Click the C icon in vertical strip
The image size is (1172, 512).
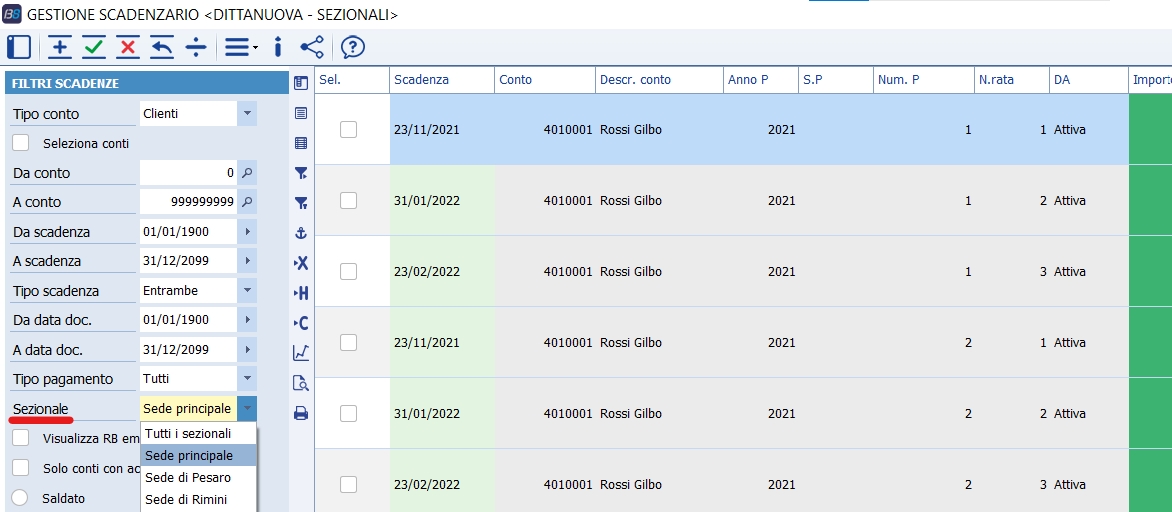click(301, 323)
